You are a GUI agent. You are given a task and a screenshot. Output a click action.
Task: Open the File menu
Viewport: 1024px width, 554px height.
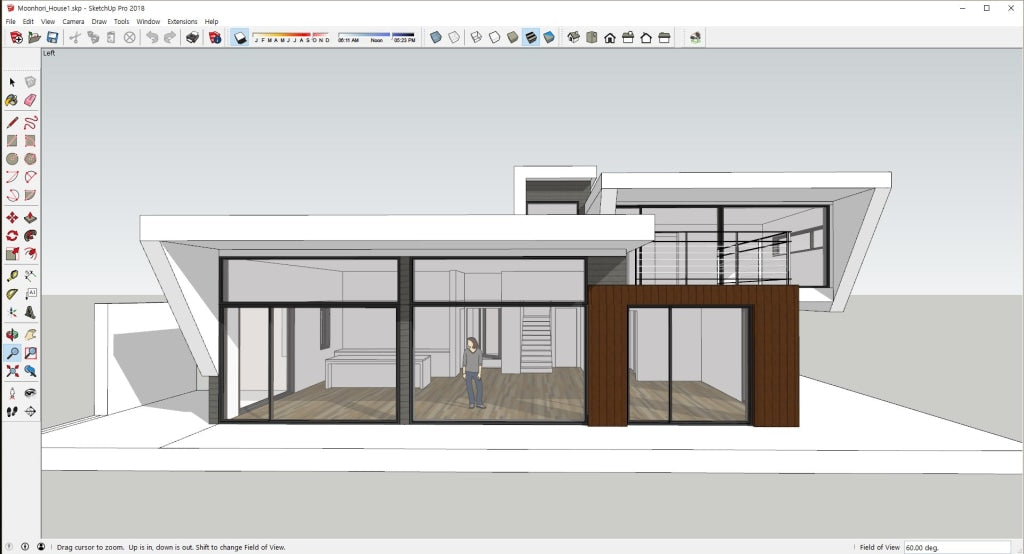pos(10,22)
